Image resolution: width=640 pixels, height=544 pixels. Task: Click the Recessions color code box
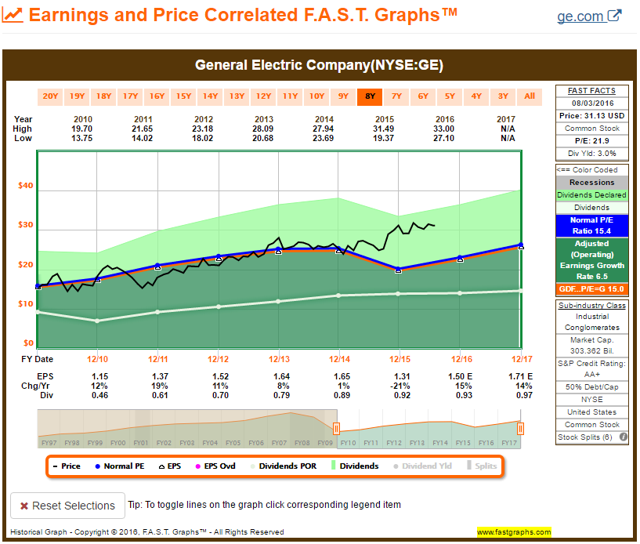[x=592, y=182]
